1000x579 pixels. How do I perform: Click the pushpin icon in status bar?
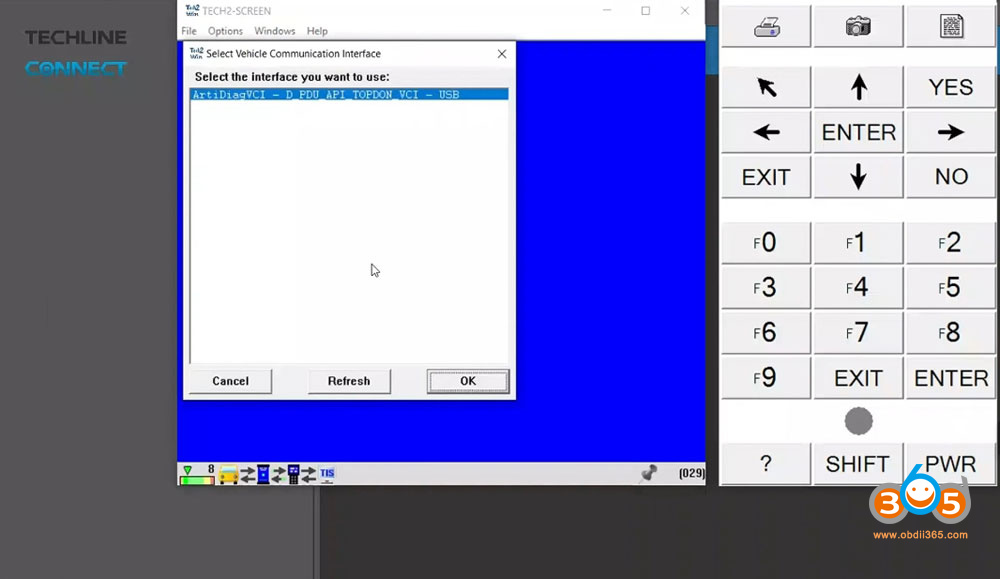coord(649,472)
